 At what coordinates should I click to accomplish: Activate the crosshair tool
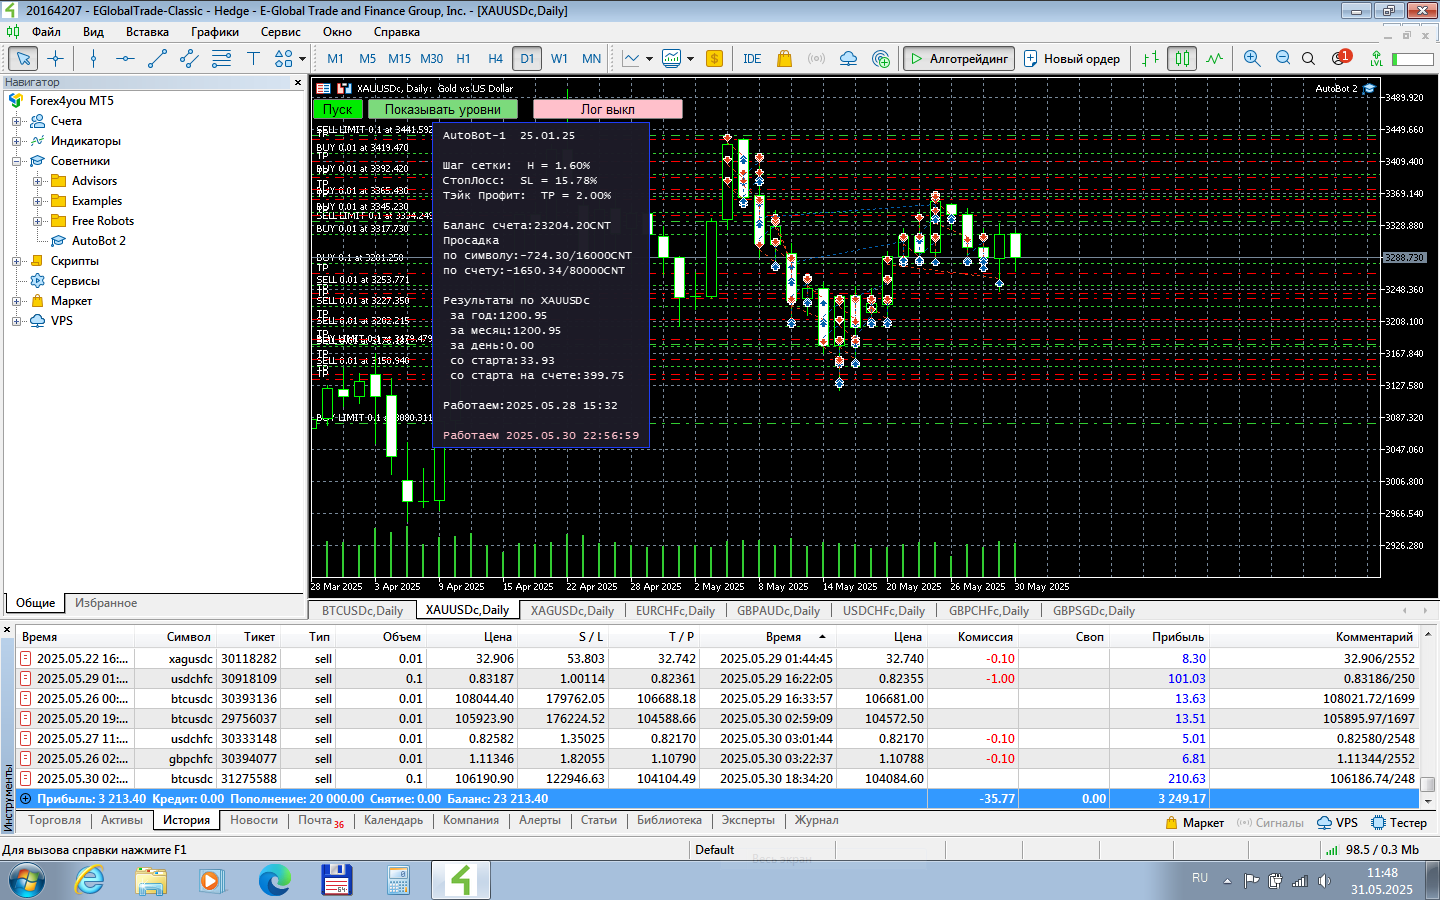(x=55, y=59)
